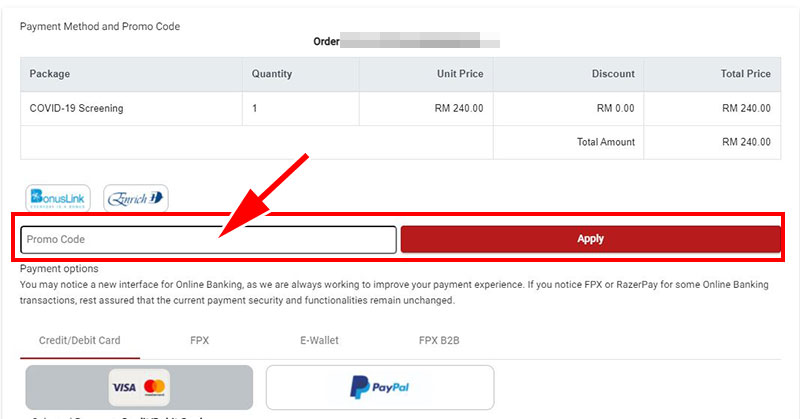Click the blurred Order number text

click(x=420, y=41)
